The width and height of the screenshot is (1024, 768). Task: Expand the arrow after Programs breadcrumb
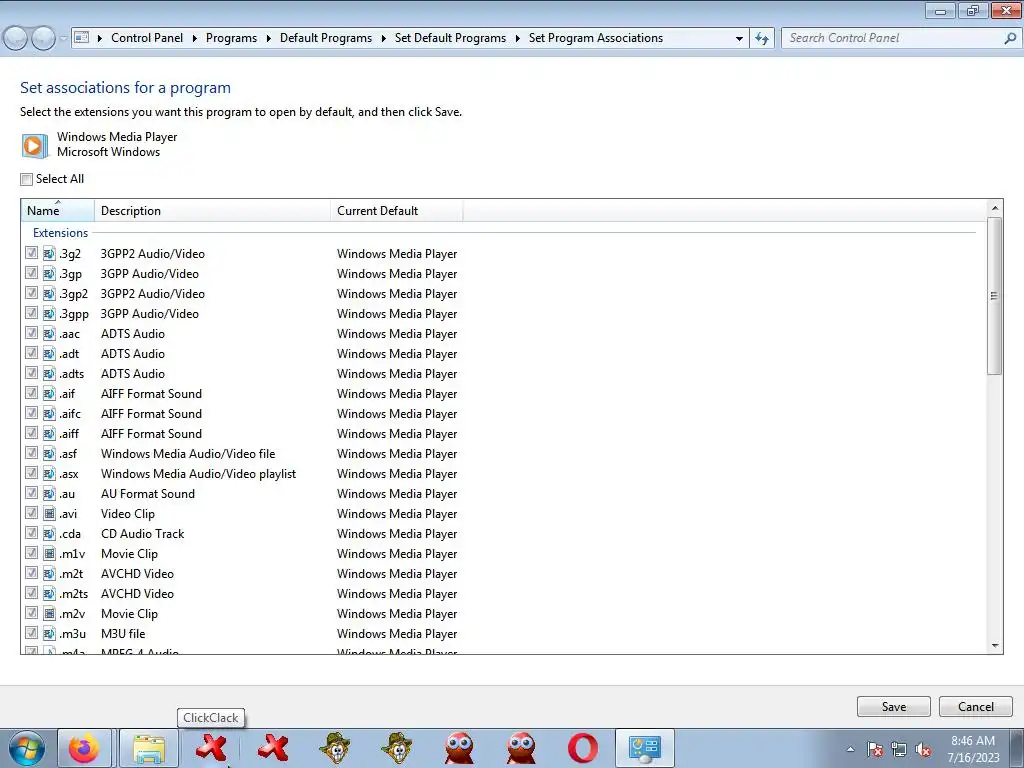268,39
